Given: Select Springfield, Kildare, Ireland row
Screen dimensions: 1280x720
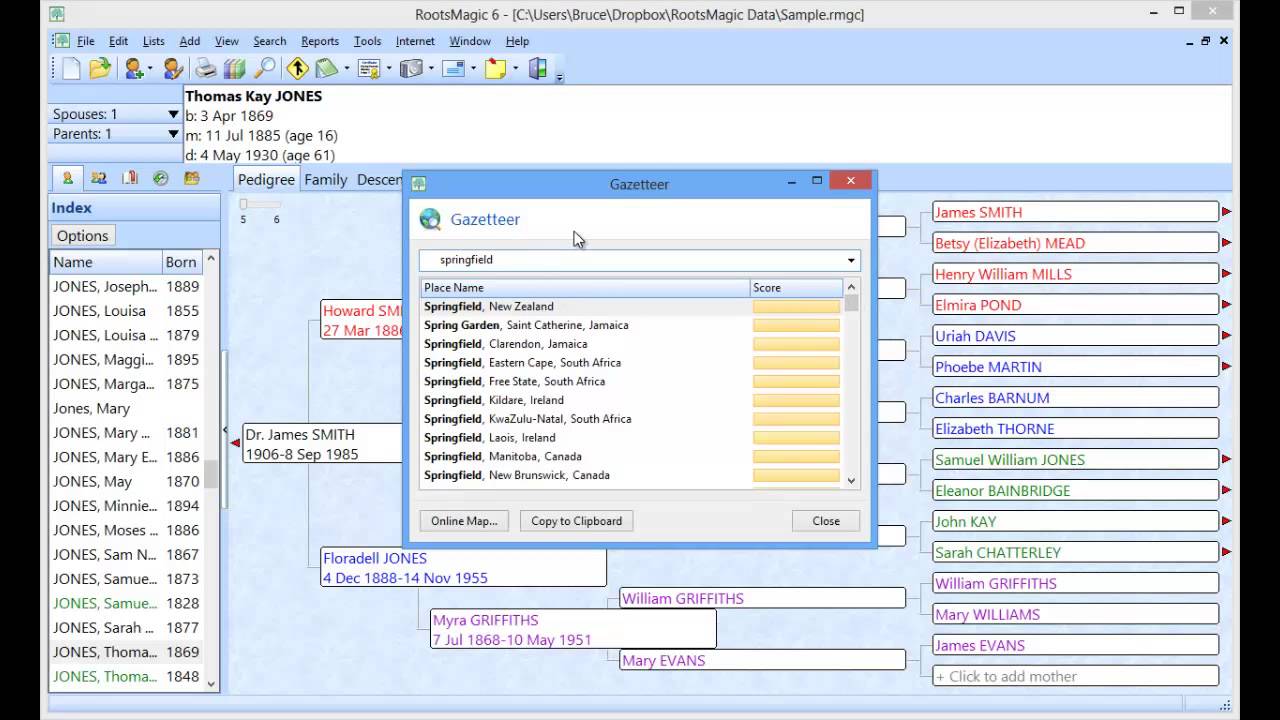Looking at the screenshot, I should 585,400.
